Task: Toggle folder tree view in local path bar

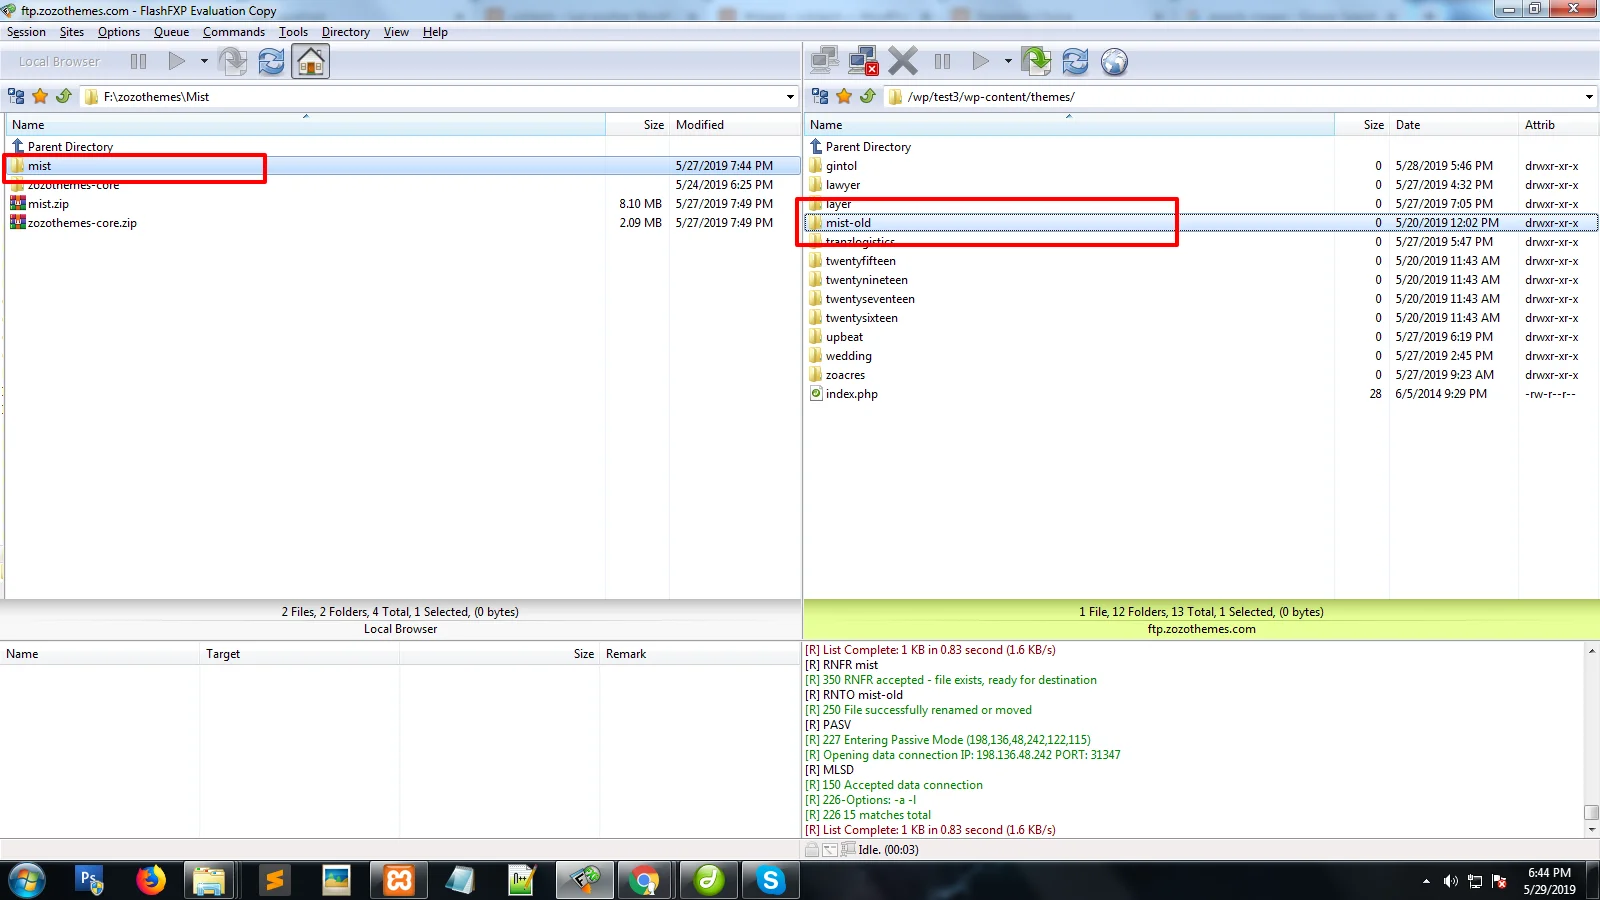Action: [x=16, y=97]
